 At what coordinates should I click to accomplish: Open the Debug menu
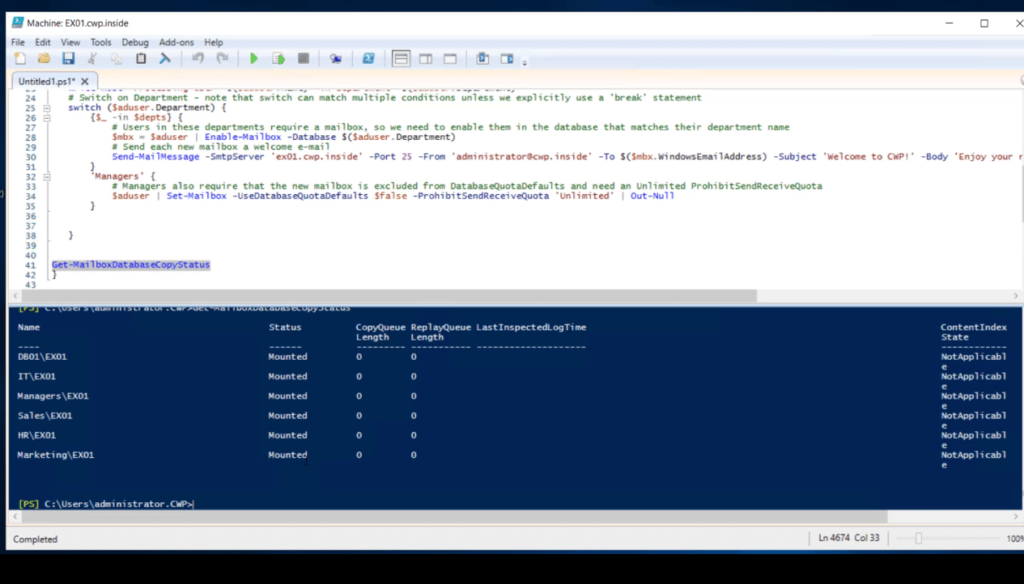coord(134,42)
